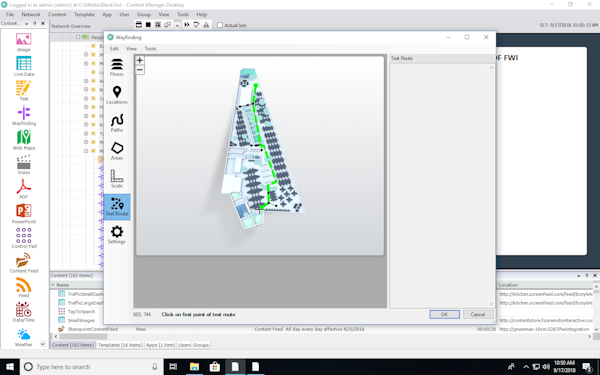Image resolution: width=600 pixels, height=375 pixels.
Task: Open the bottom-right panel options dropdown arrow
Action: coord(579,276)
